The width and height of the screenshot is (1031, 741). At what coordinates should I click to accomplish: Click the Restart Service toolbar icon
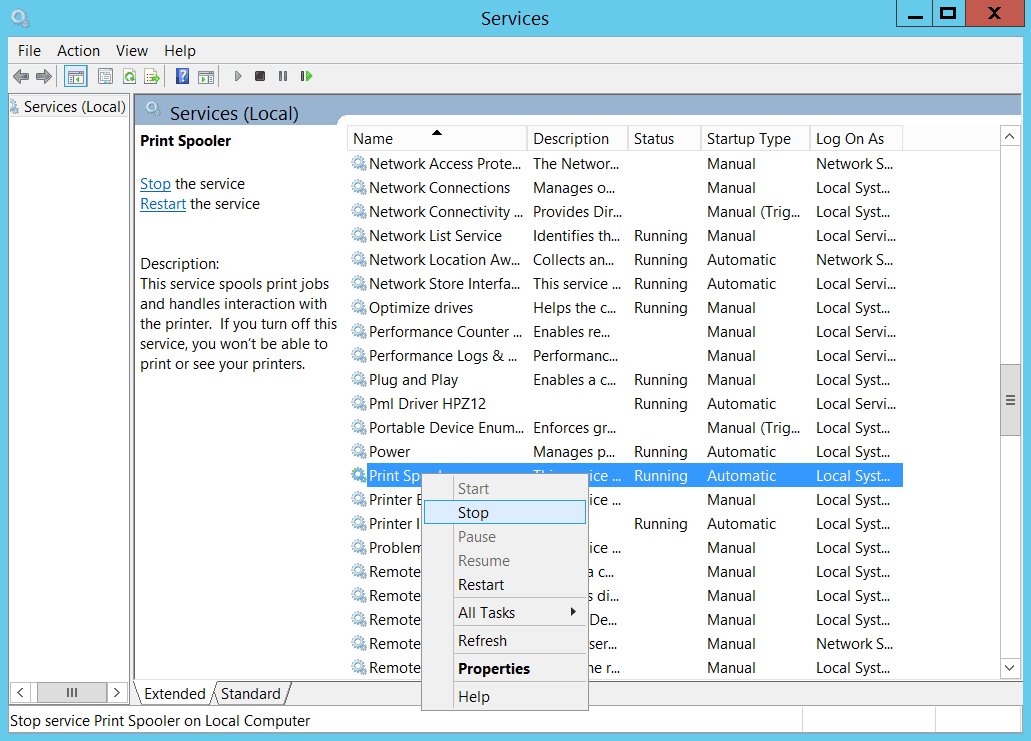click(x=306, y=76)
